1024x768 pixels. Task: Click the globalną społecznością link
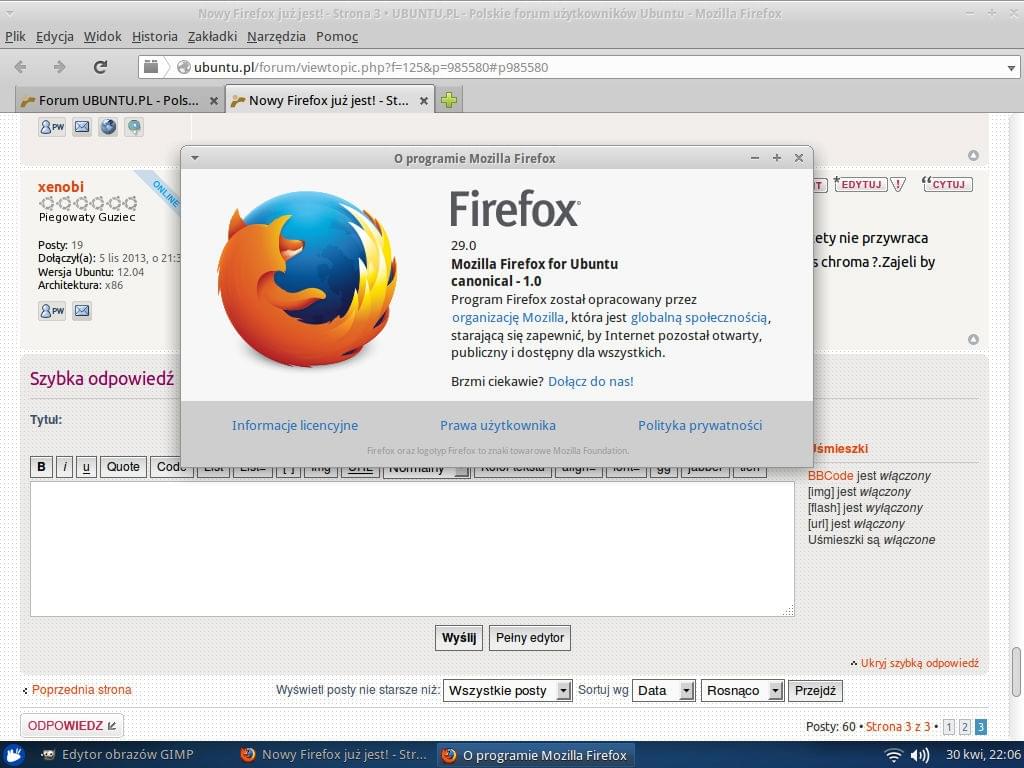(x=699, y=317)
